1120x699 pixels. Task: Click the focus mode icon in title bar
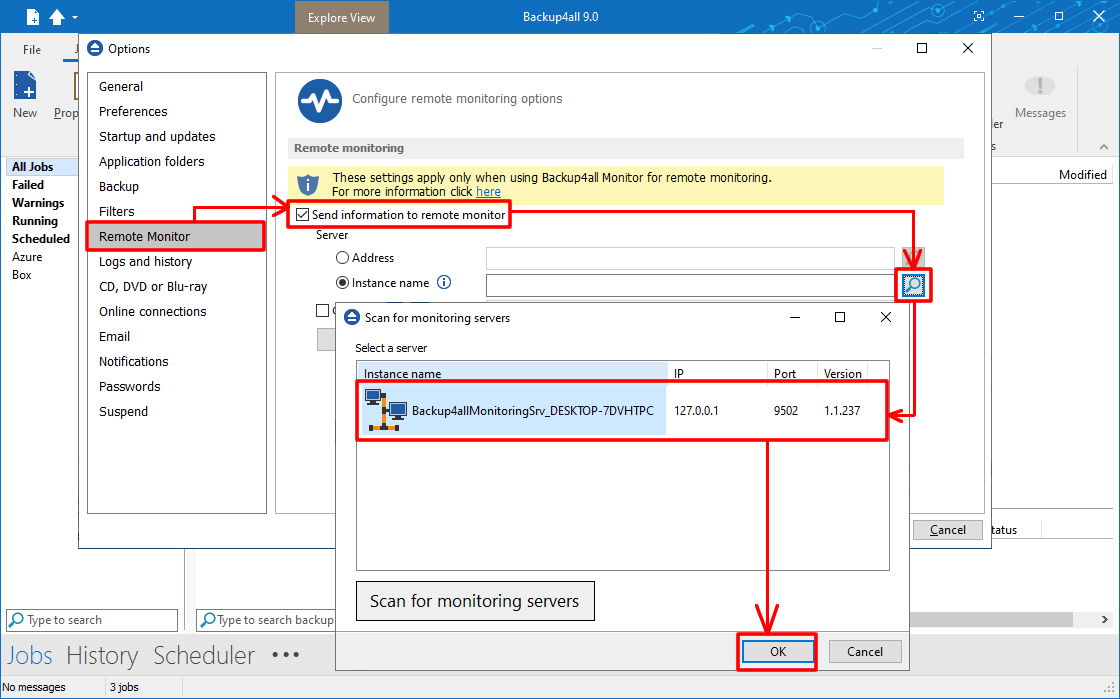click(x=979, y=16)
